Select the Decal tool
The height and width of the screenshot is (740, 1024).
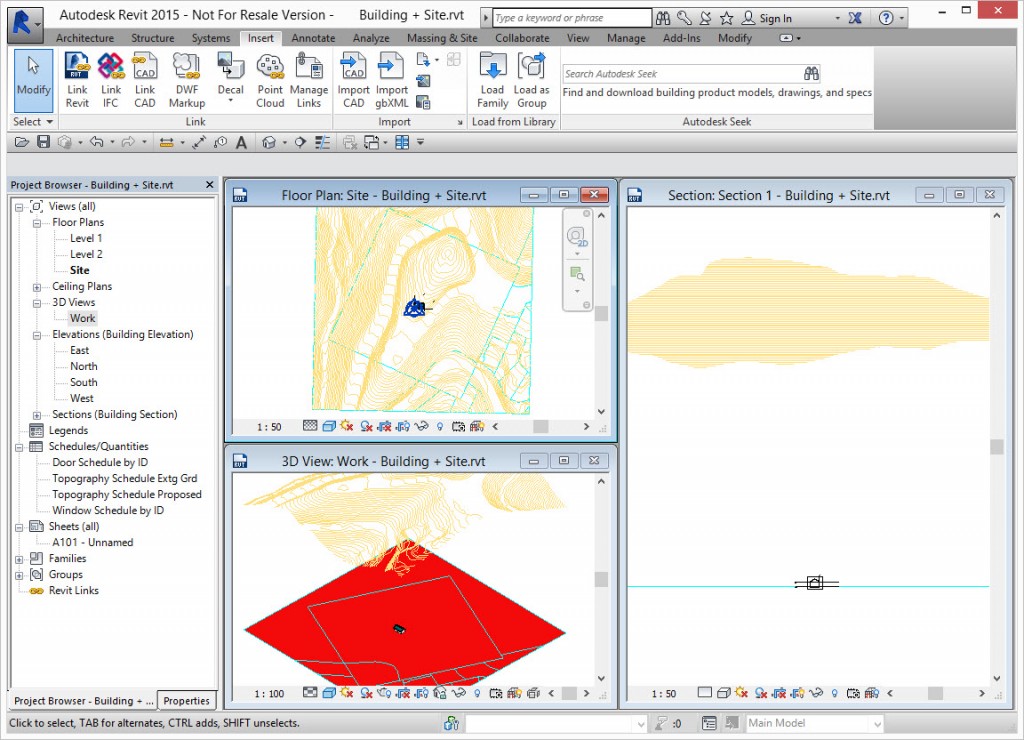[x=230, y=75]
